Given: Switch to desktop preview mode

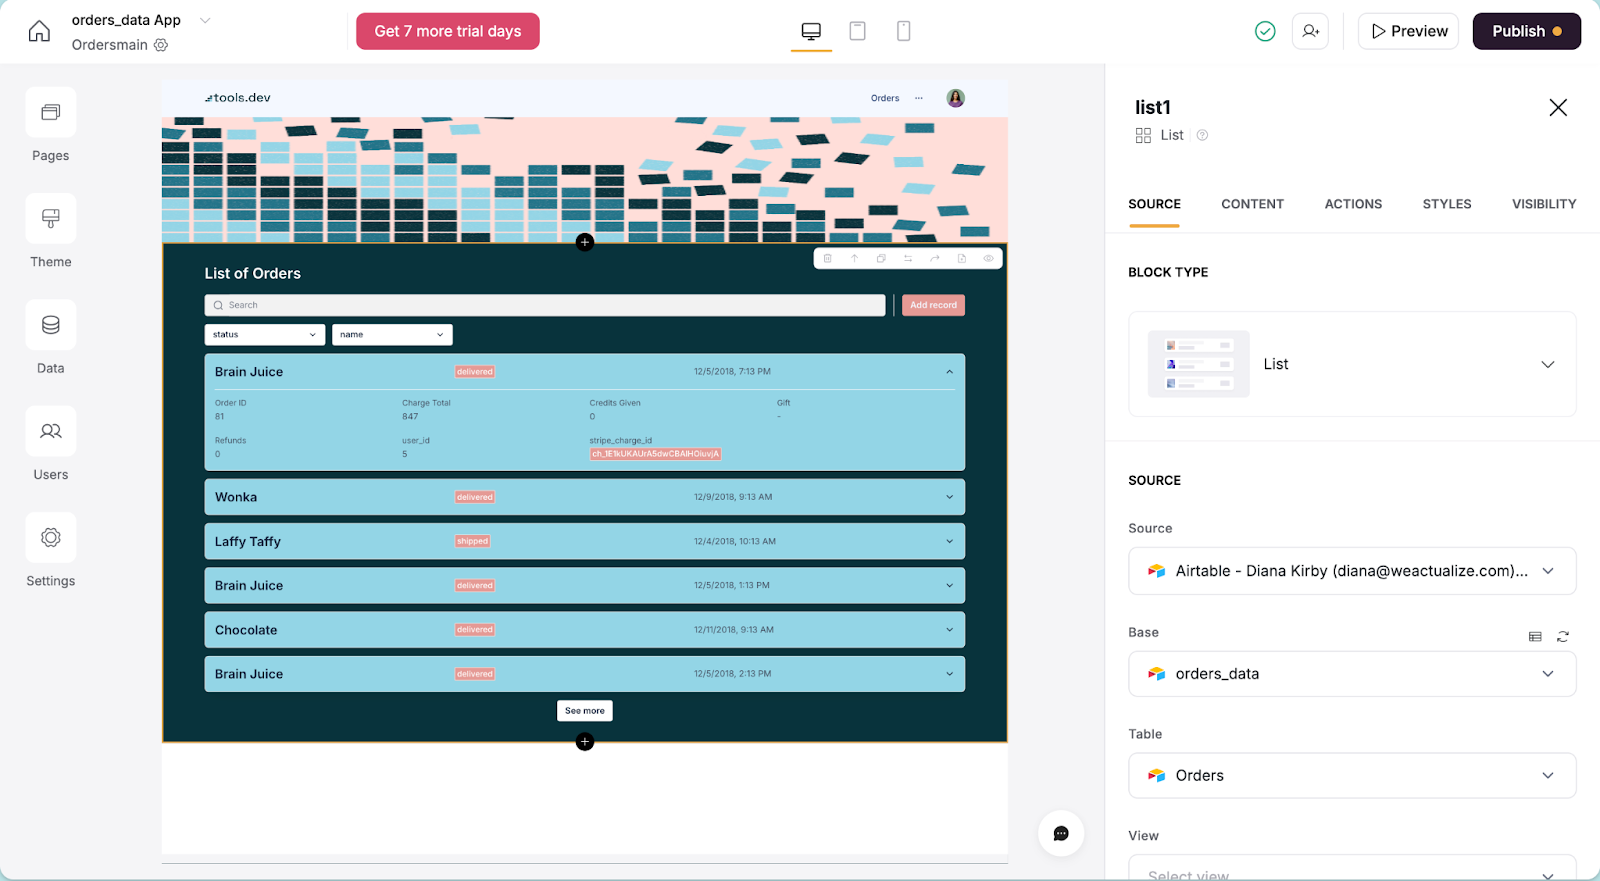Looking at the screenshot, I should click(x=811, y=31).
